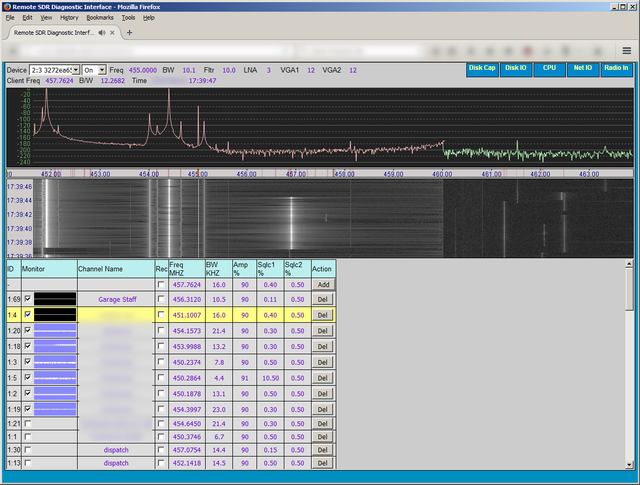The image size is (640, 485).
Task: Open the Bookmarks menu
Action: pos(100,18)
